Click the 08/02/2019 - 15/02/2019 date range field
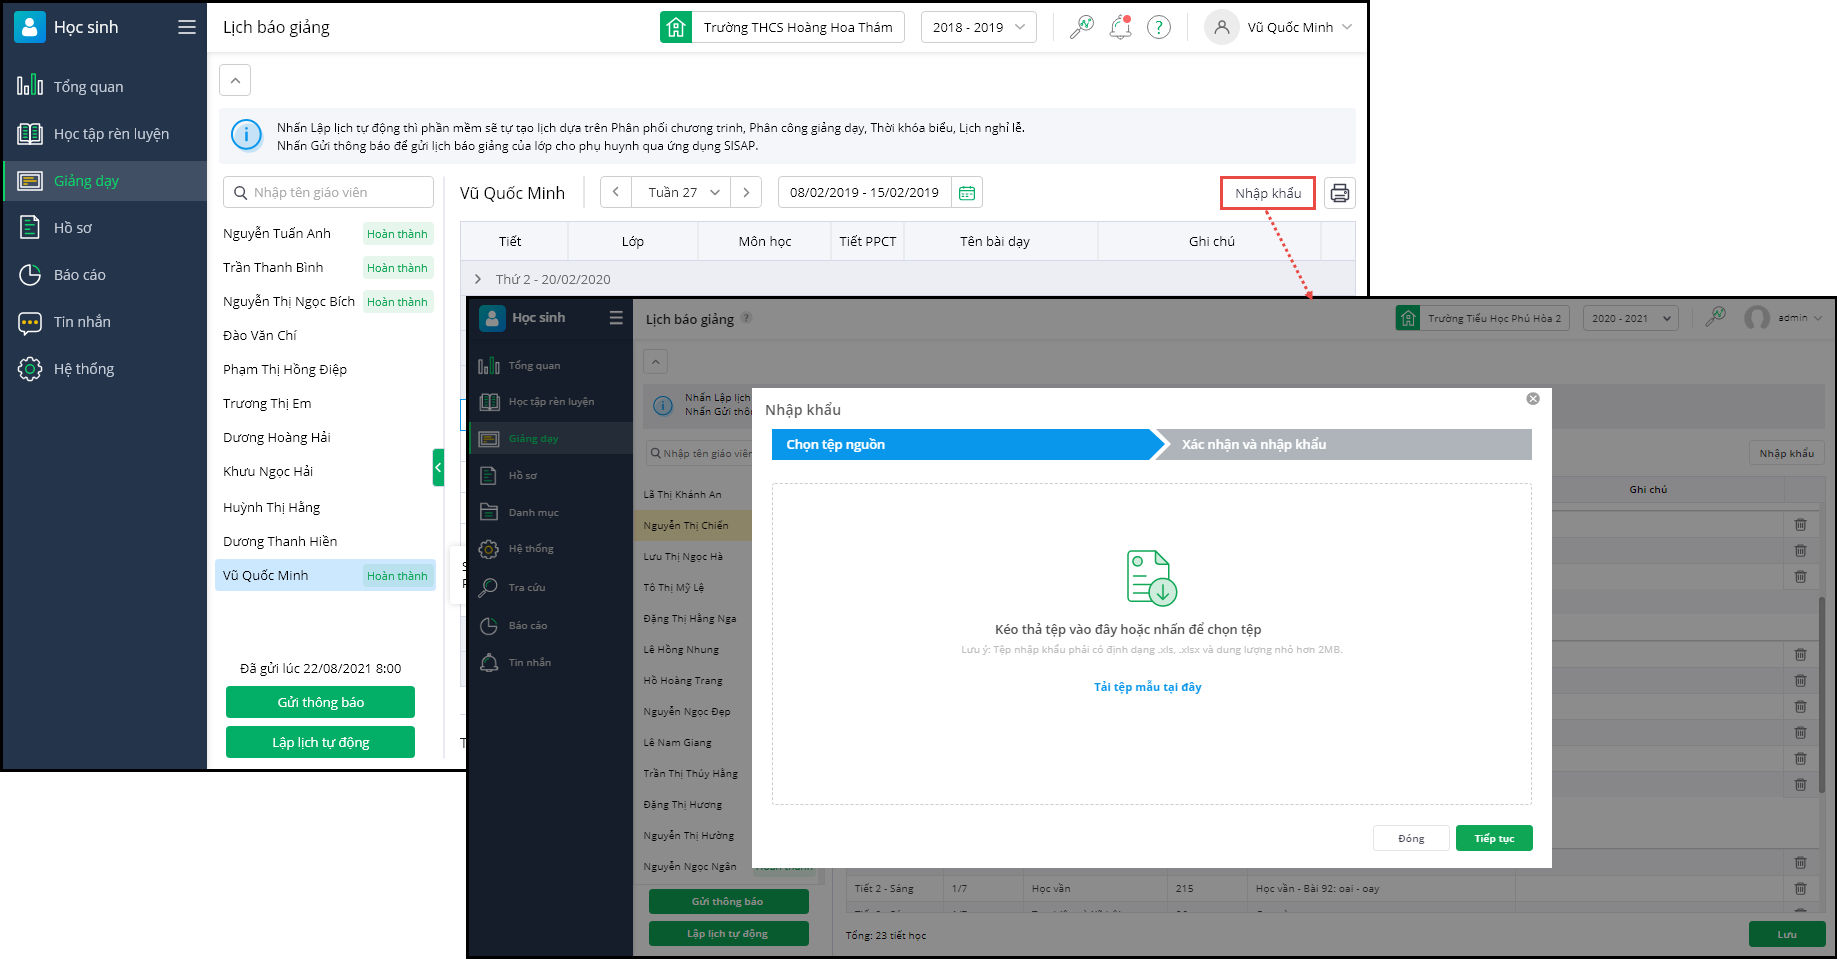The height and width of the screenshot is (960, 1837). tap(864, 192)
